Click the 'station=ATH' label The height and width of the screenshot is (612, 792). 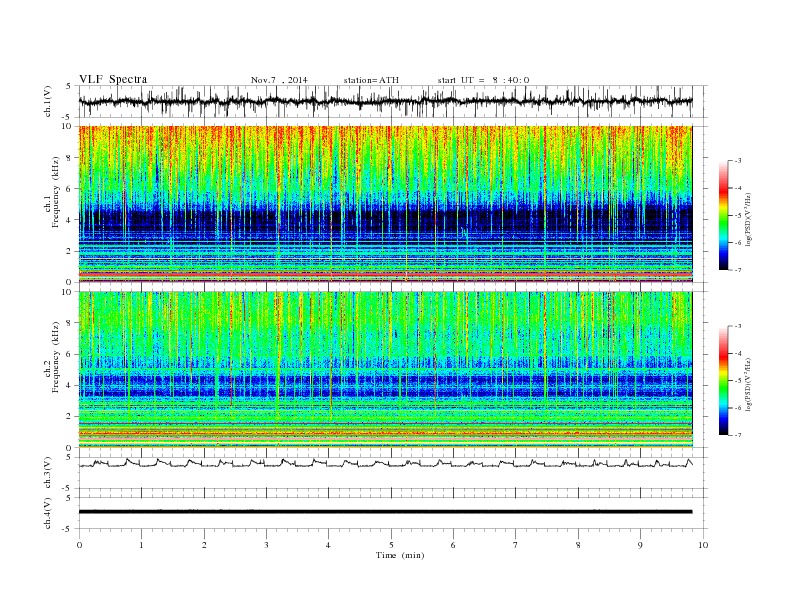pyautogui.click(x=371, y=80)
